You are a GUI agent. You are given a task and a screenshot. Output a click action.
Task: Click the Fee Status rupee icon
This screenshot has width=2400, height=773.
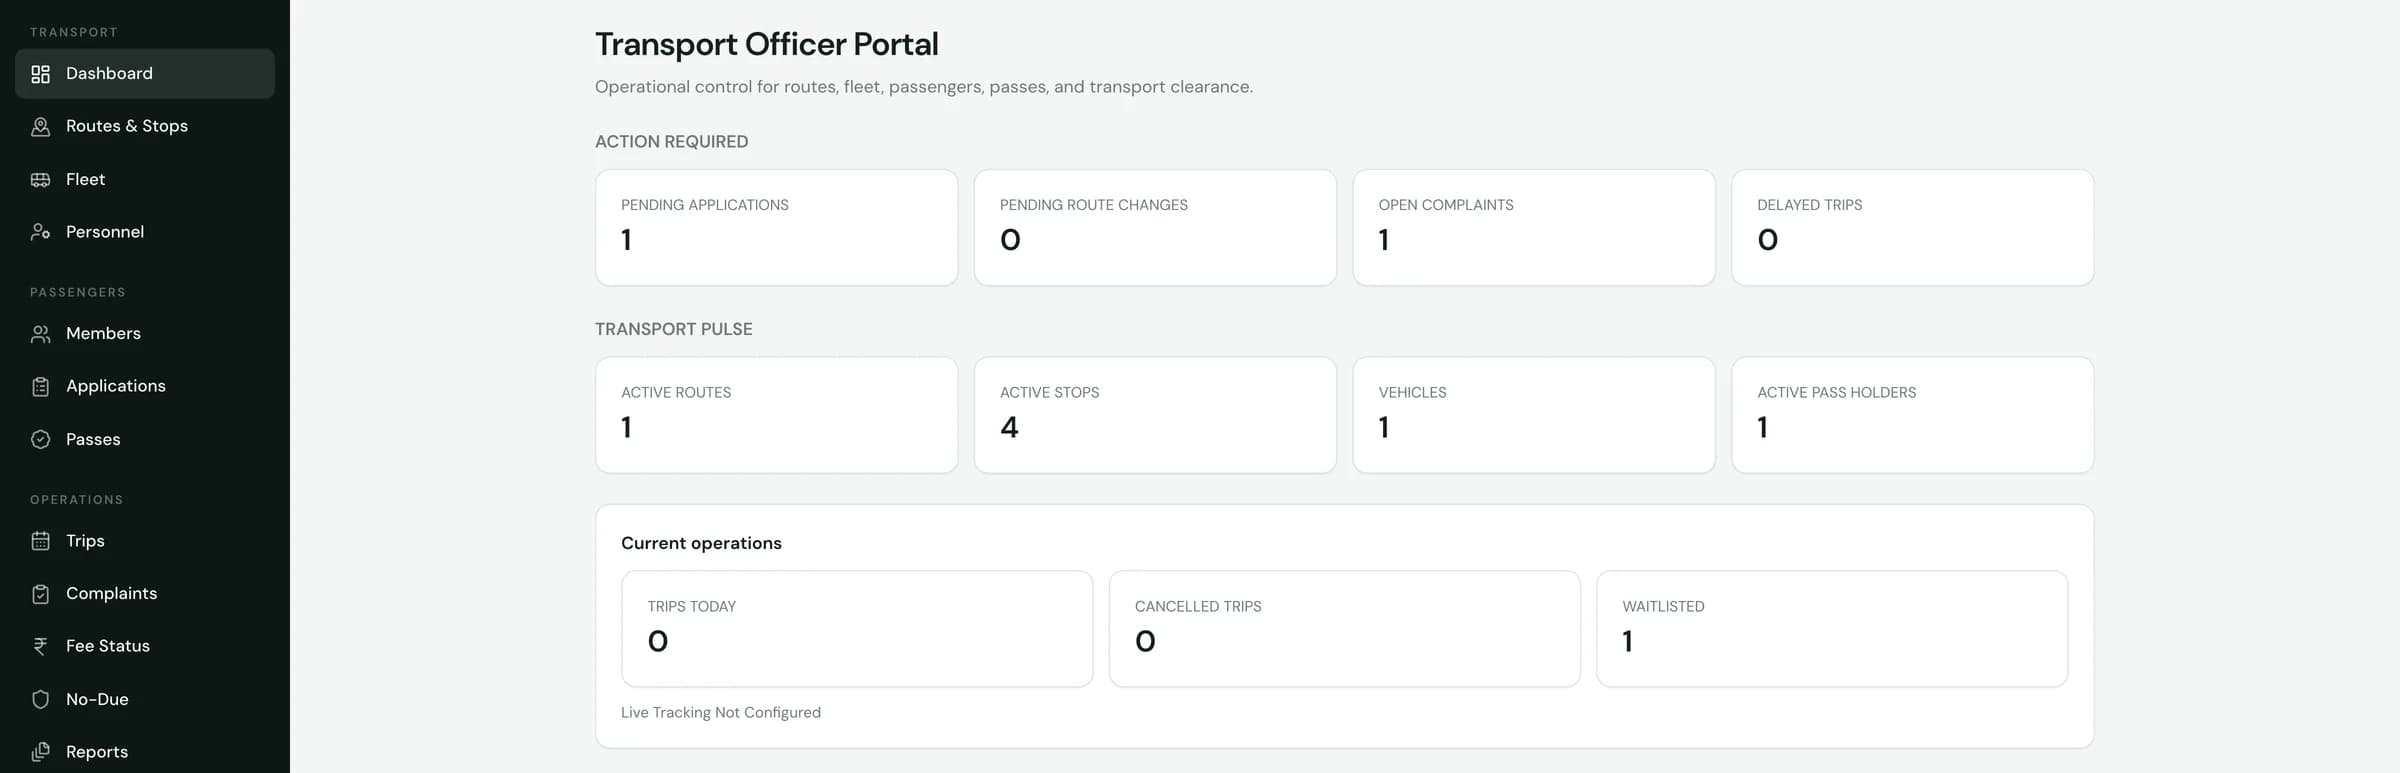[40, 647]
